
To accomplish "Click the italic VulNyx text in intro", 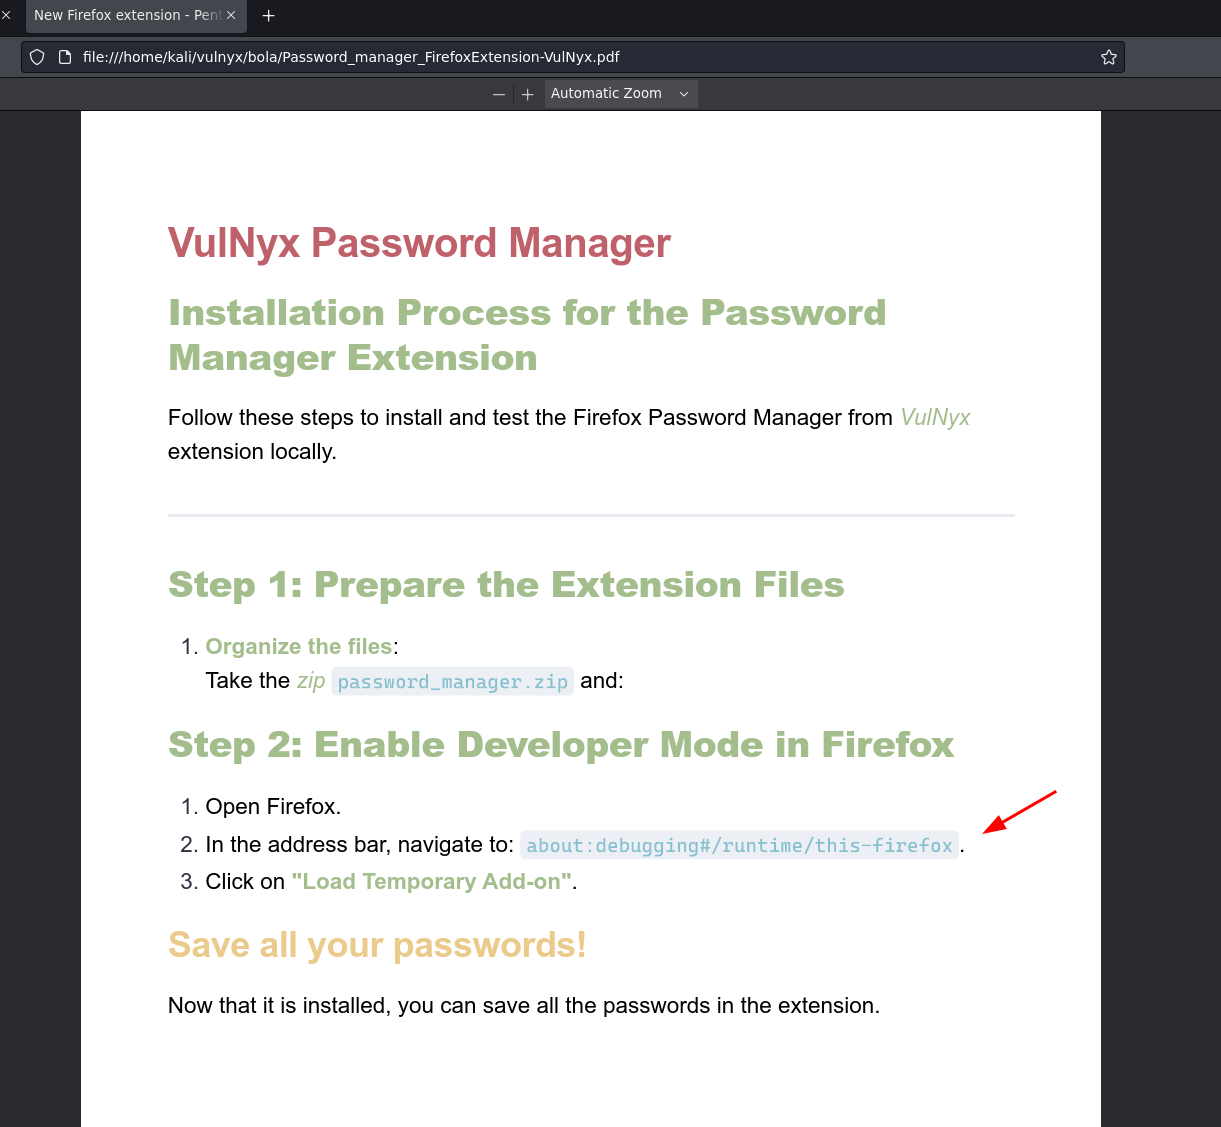I will click(x=935, y=418).
